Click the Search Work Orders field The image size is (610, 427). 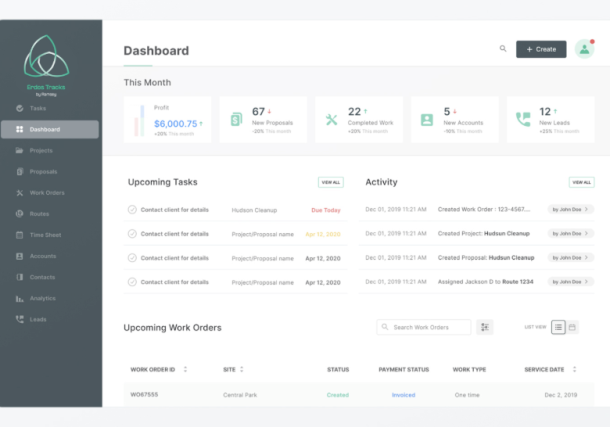(425, 327)
